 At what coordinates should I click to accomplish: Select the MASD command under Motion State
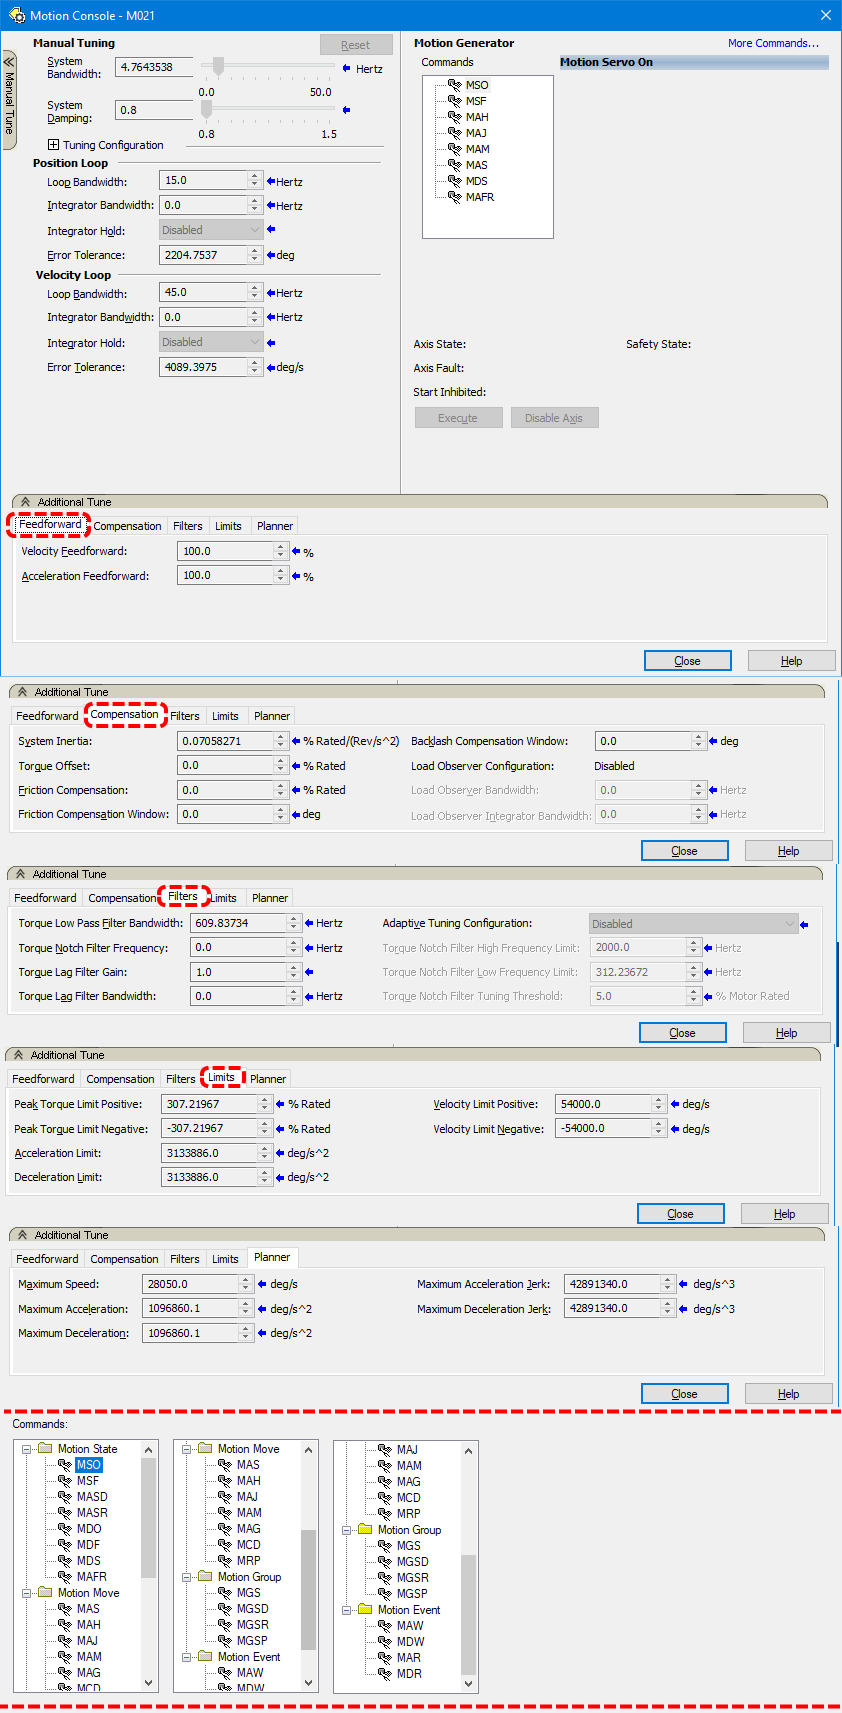point(92,1497)
